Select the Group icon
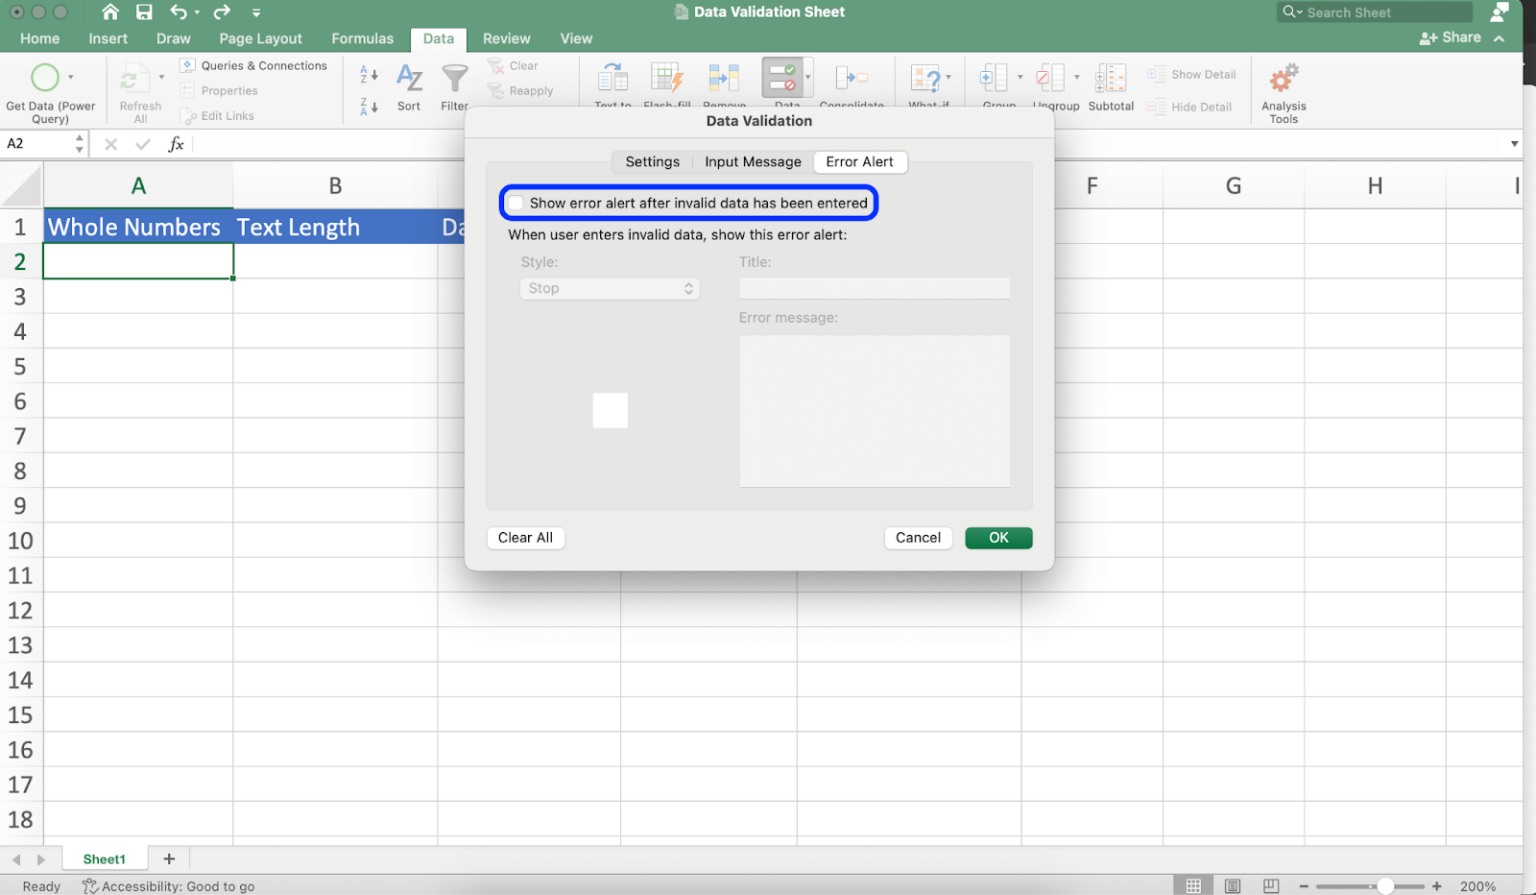Viewport: 1536px width, 895px height. [994, 78]
